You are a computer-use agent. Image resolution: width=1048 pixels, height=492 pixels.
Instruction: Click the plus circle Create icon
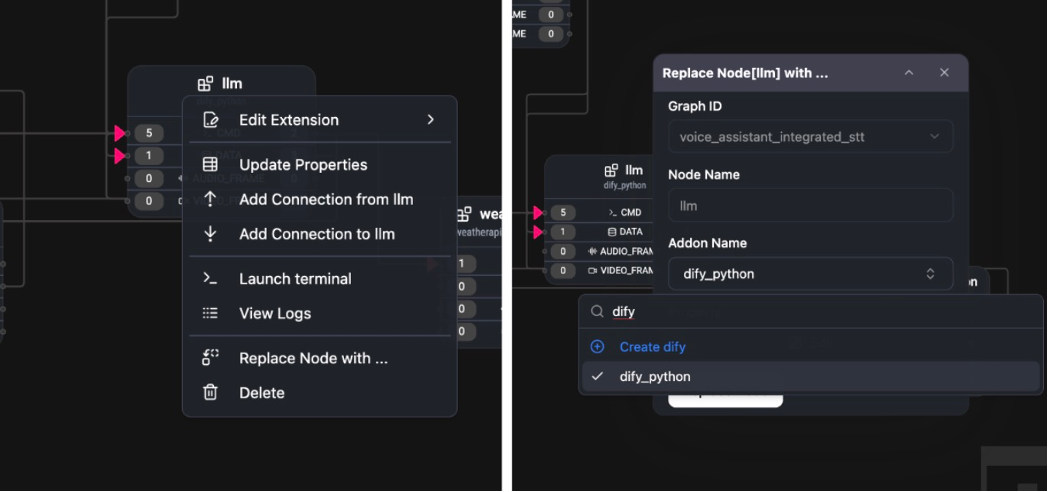(x=597, y=347)
